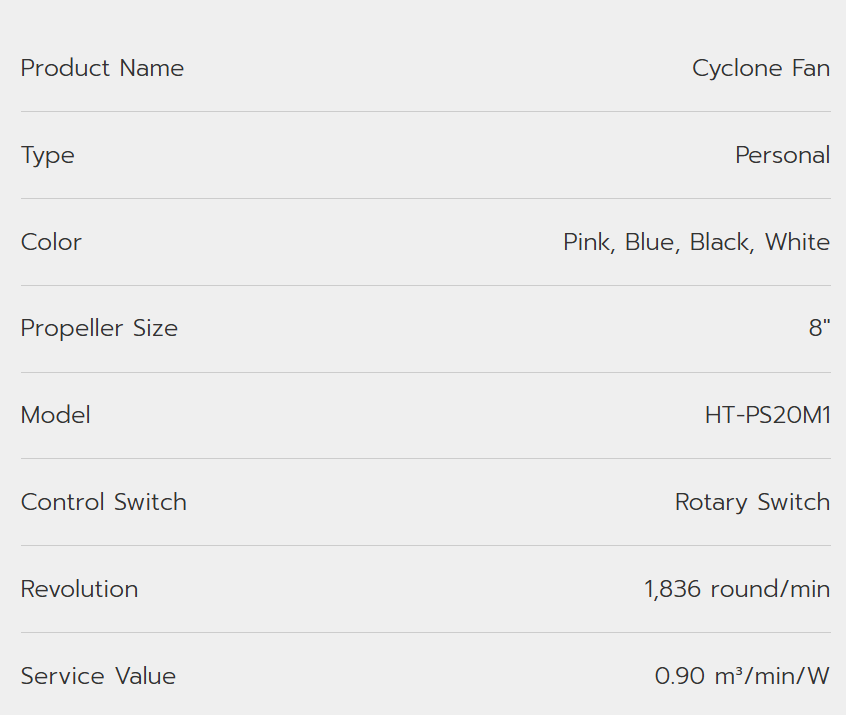The height and width of the screenshot is (715, 846).
Task: Select the HT-PS20M1 model number
Action: click(767, 415)
